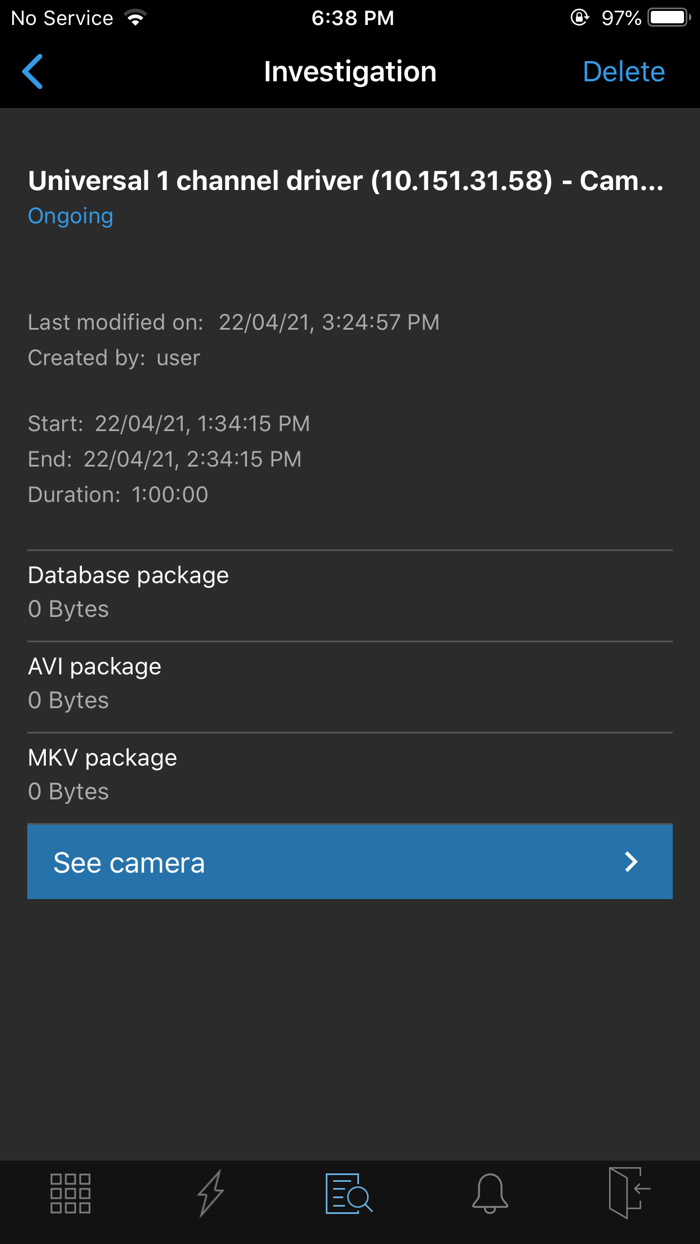This screenshot has width=700, height=1244.
Task: Tap the rotation lock status icon
Action: tap(579, 18)
